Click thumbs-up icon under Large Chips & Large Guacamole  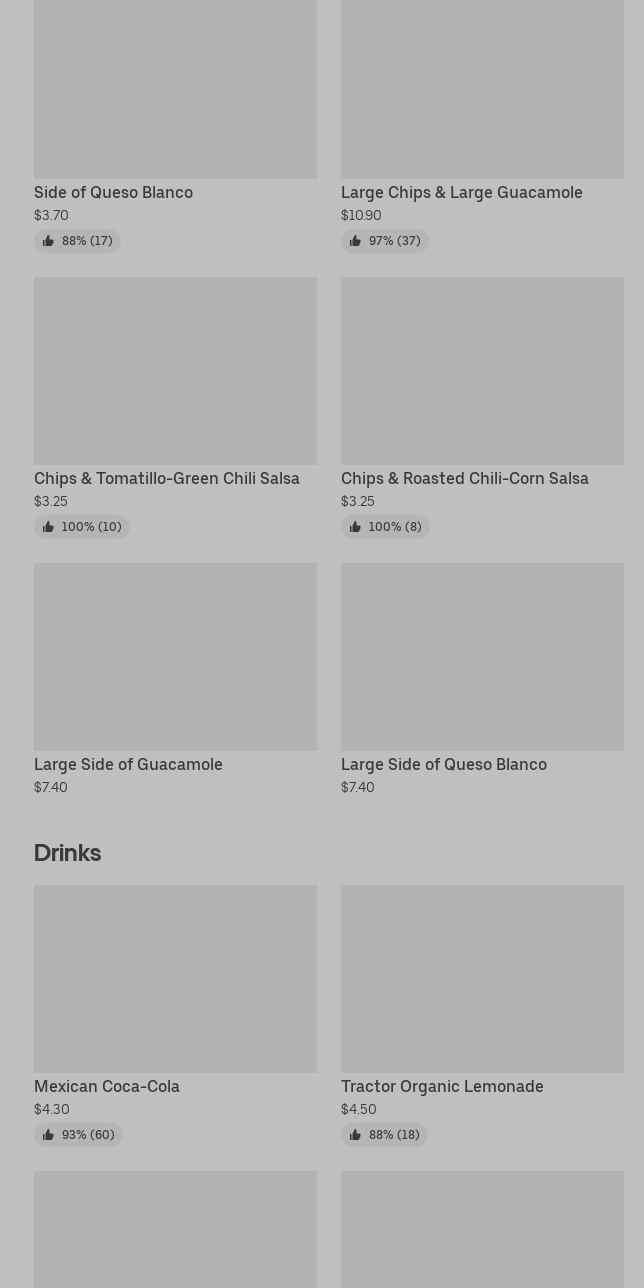[x=355, y=241]
